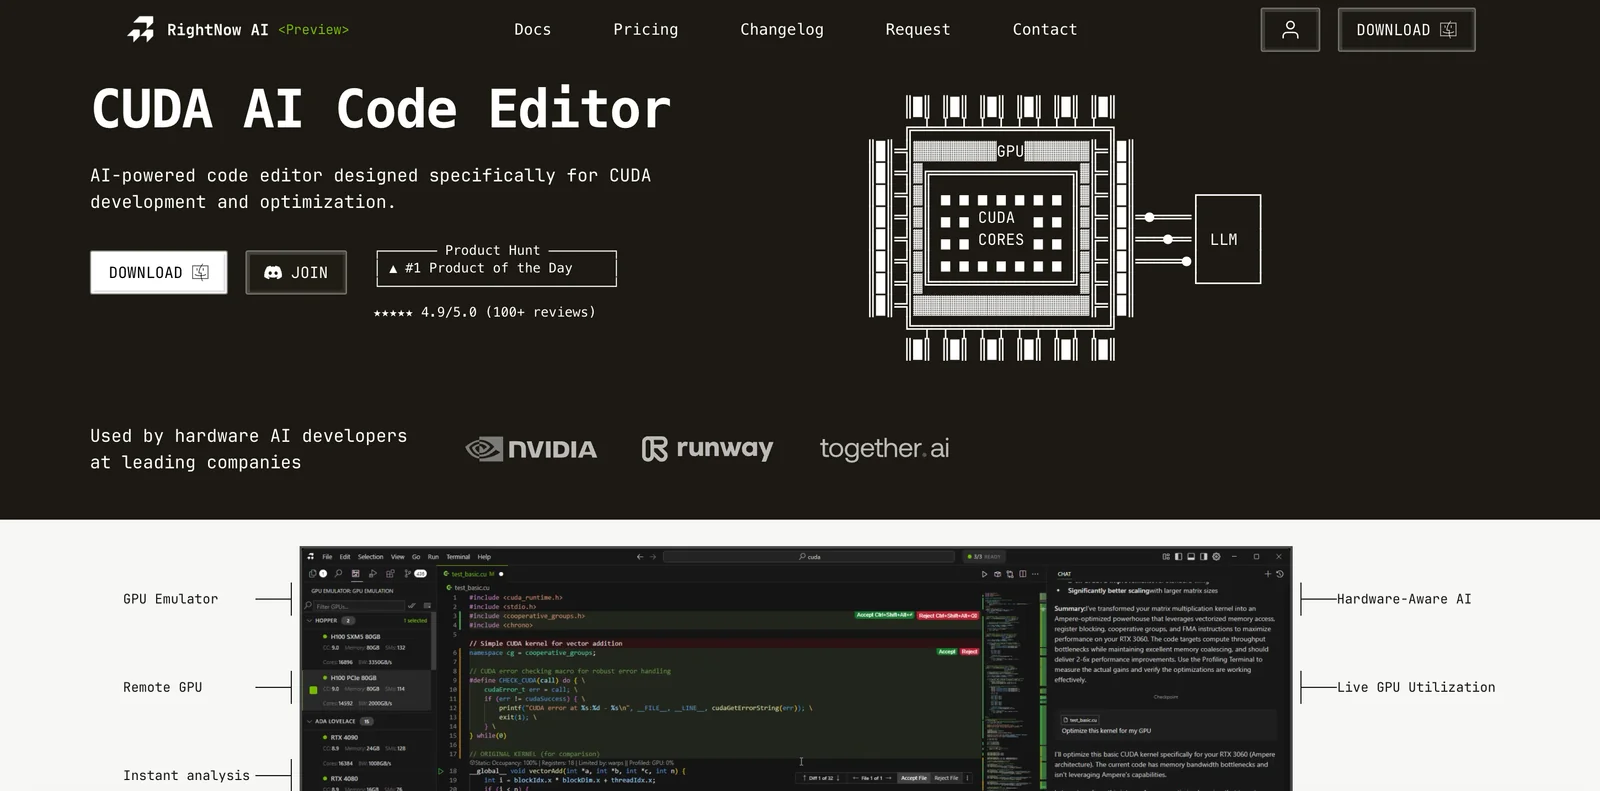Click the hero DOWNLOAD button
Viewport: 1600px width, 791px height.
(158, 272)
